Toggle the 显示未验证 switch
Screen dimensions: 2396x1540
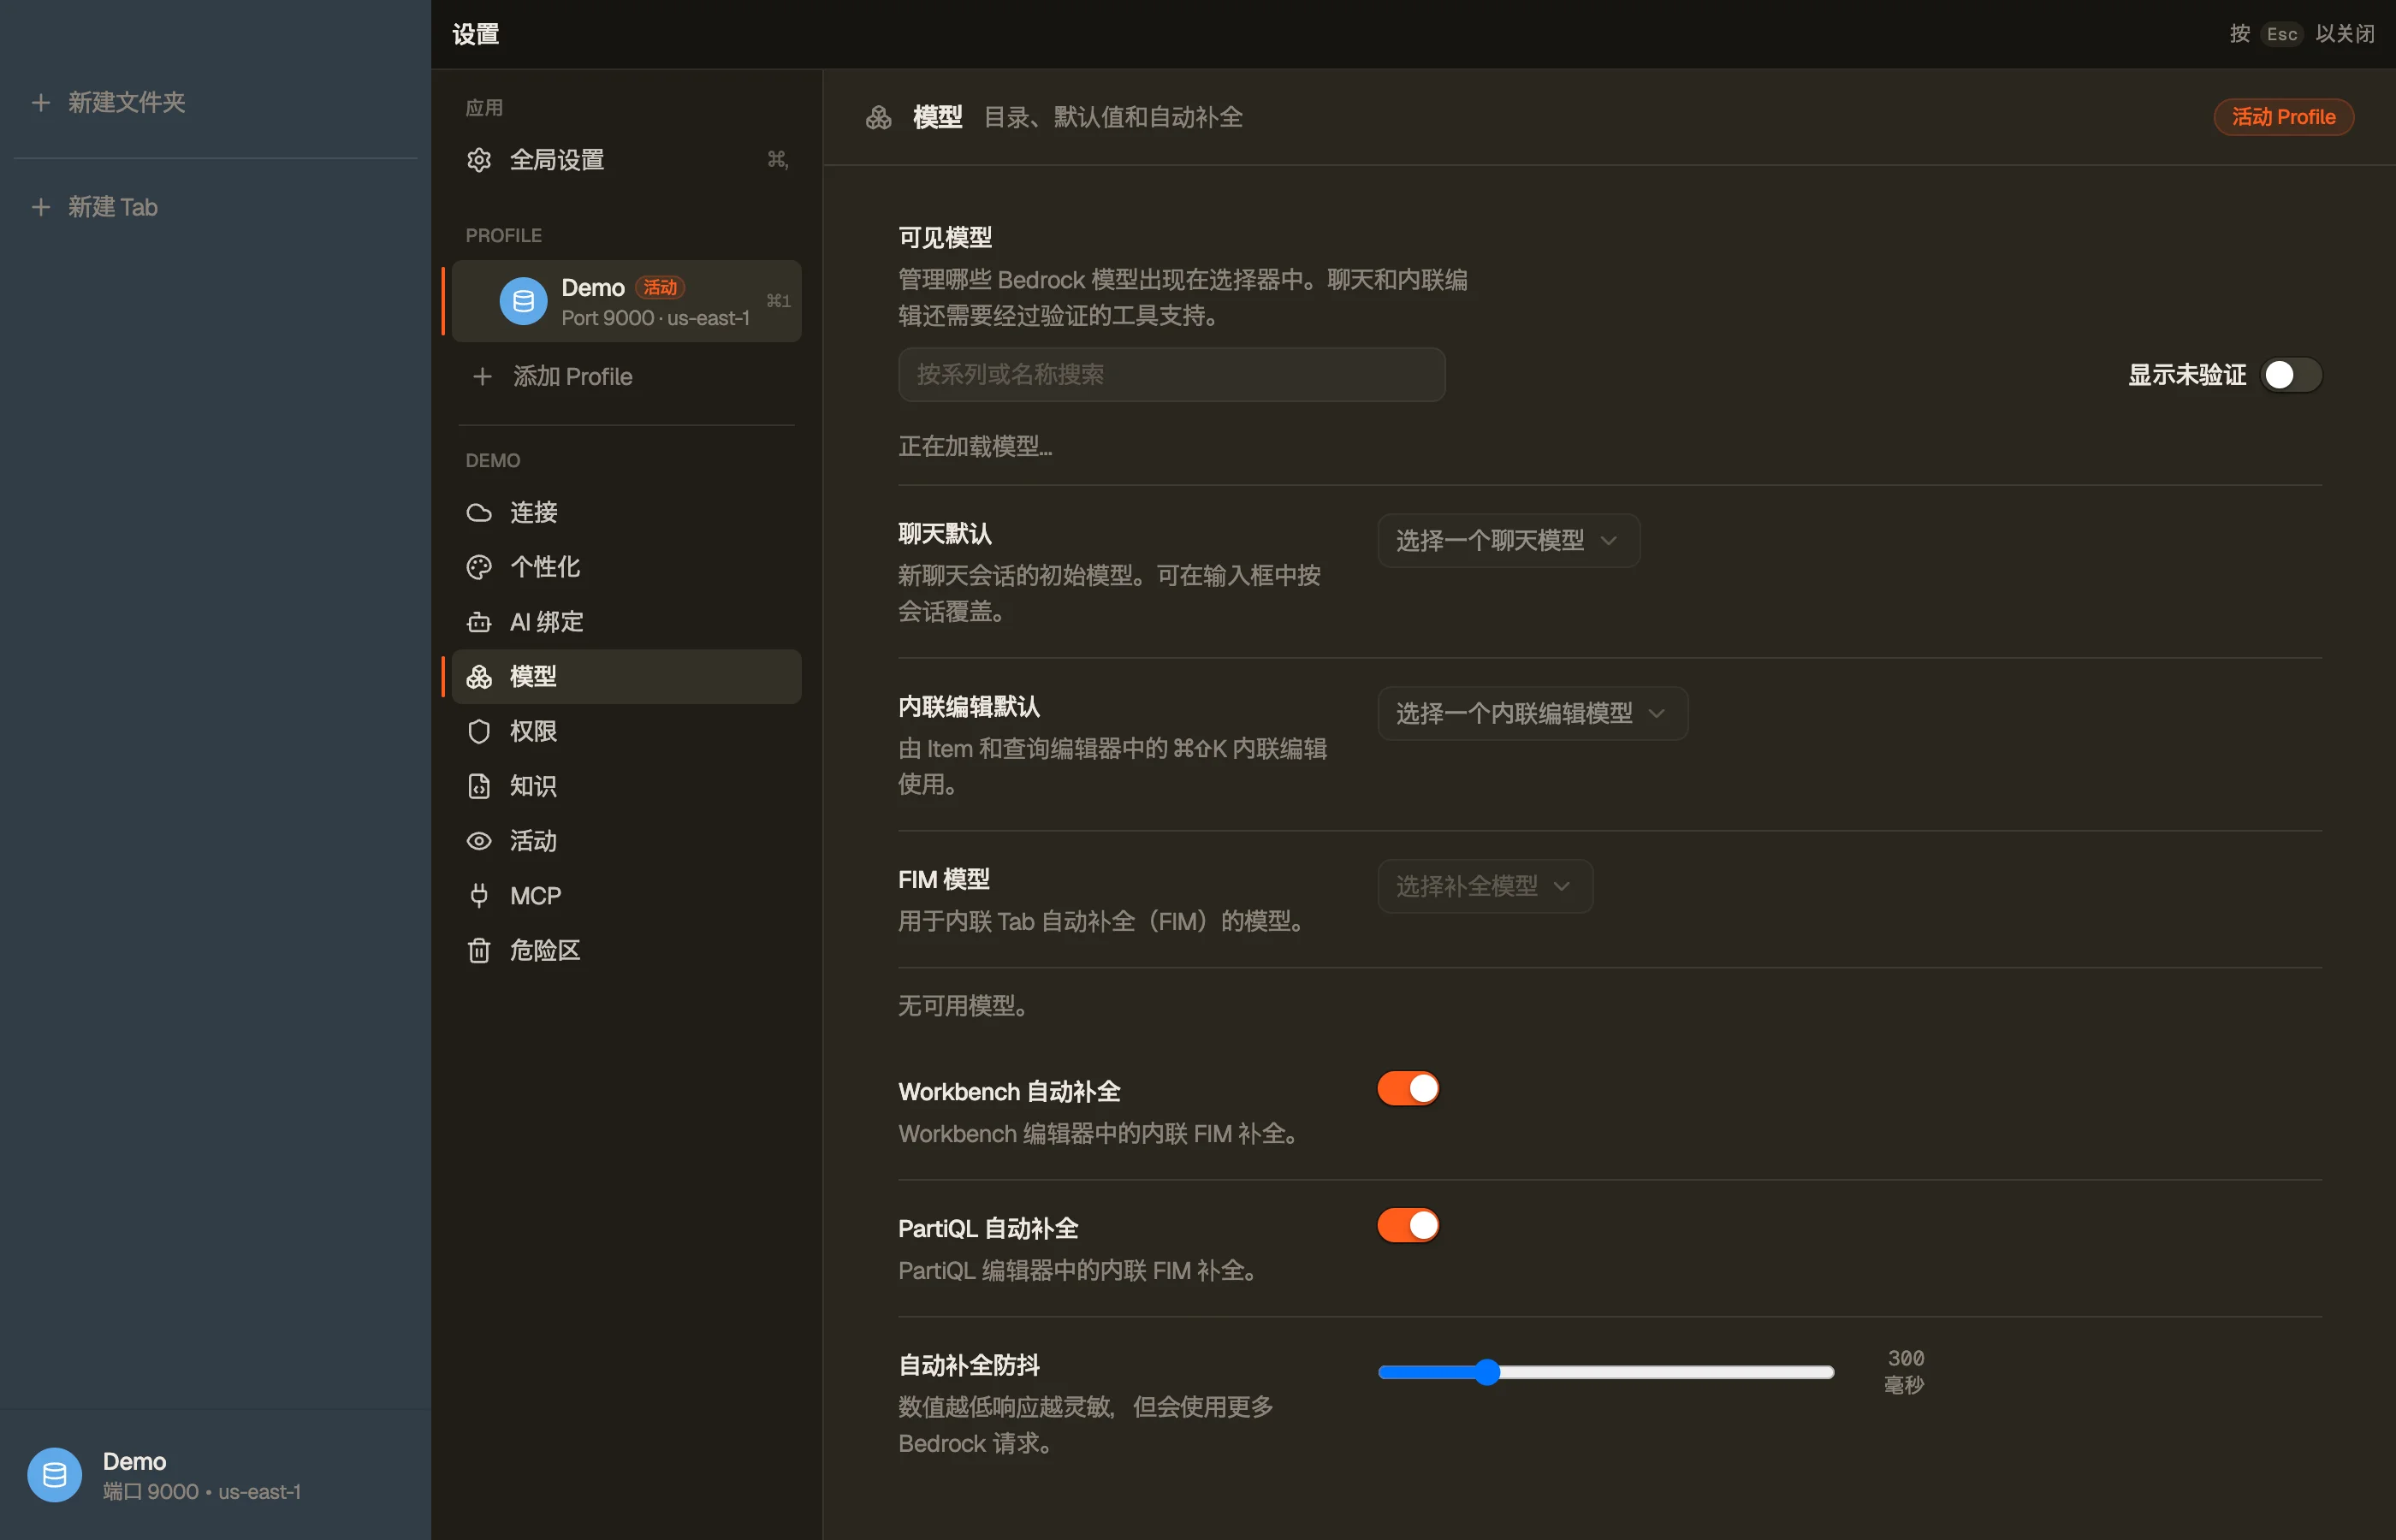(2291, 375)
